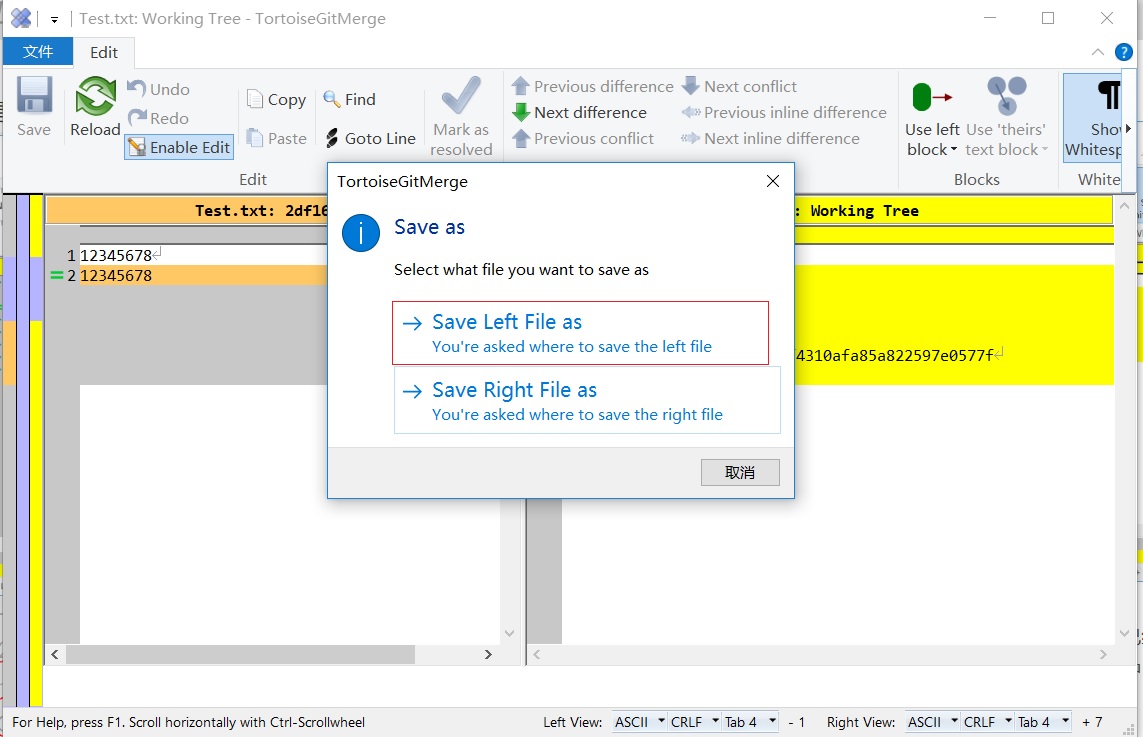Click the hash text ending e0577f

(x=895, y=356)
